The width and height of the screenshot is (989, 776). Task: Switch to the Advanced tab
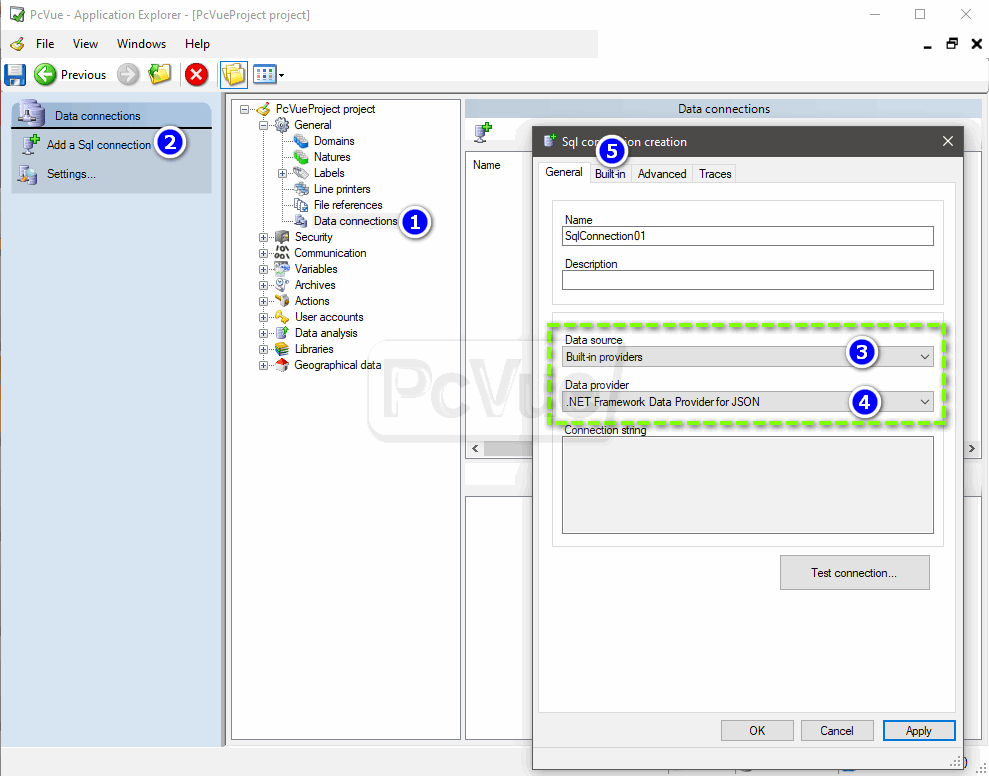[x=662, y=174]
